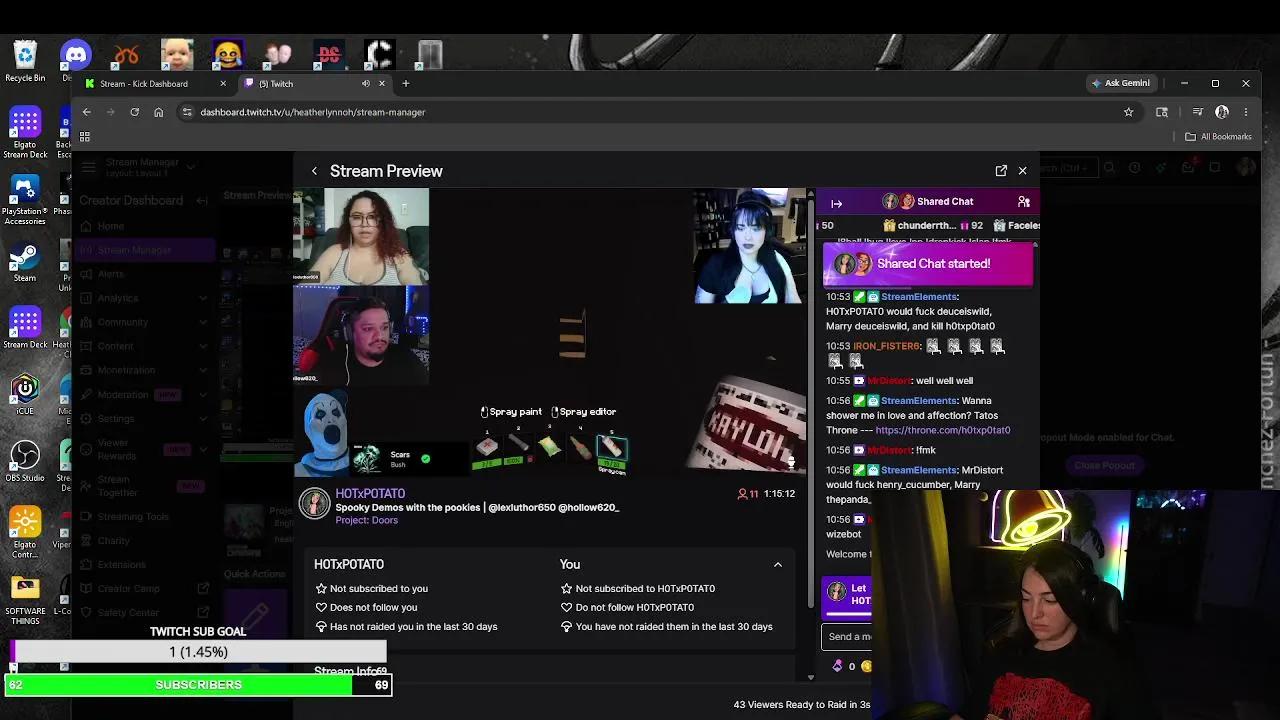Viewport: 1280px width, 720px height.
Task: Click StreamElements username in 10:53 message
Action: [x=919, y=297]
